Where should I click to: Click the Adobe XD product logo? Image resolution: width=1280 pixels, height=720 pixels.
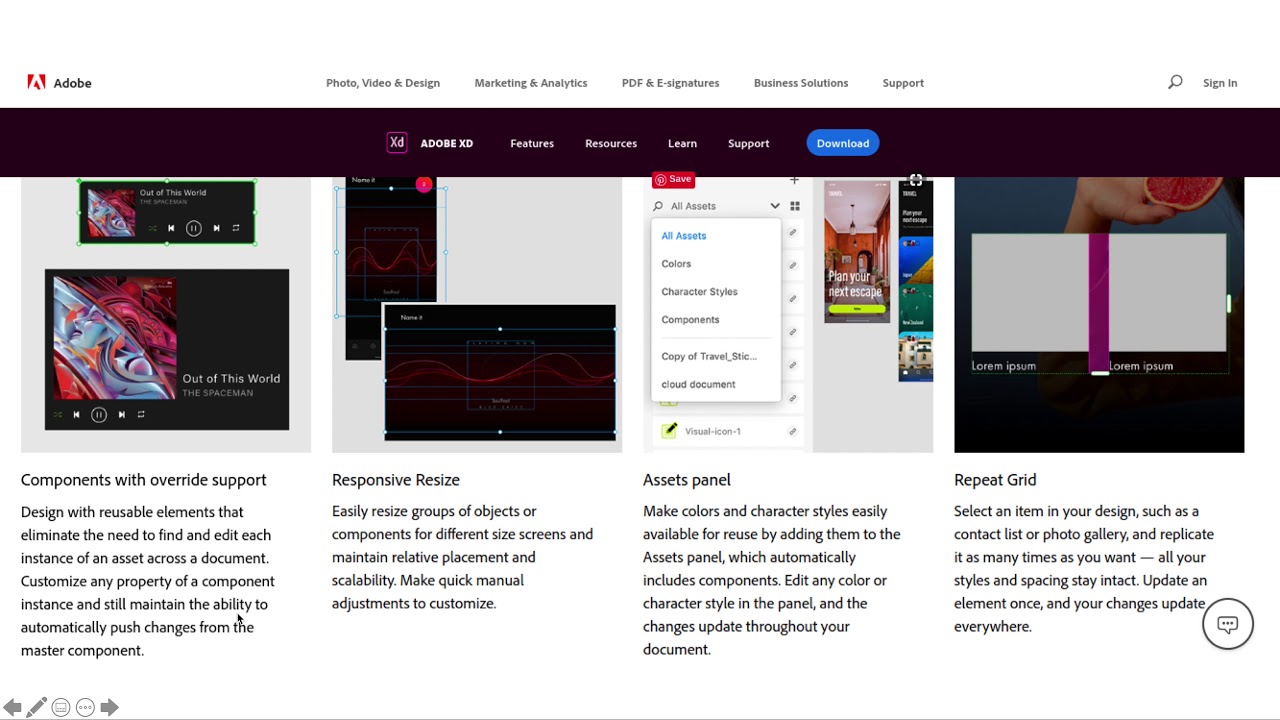(x=397, y=142)
